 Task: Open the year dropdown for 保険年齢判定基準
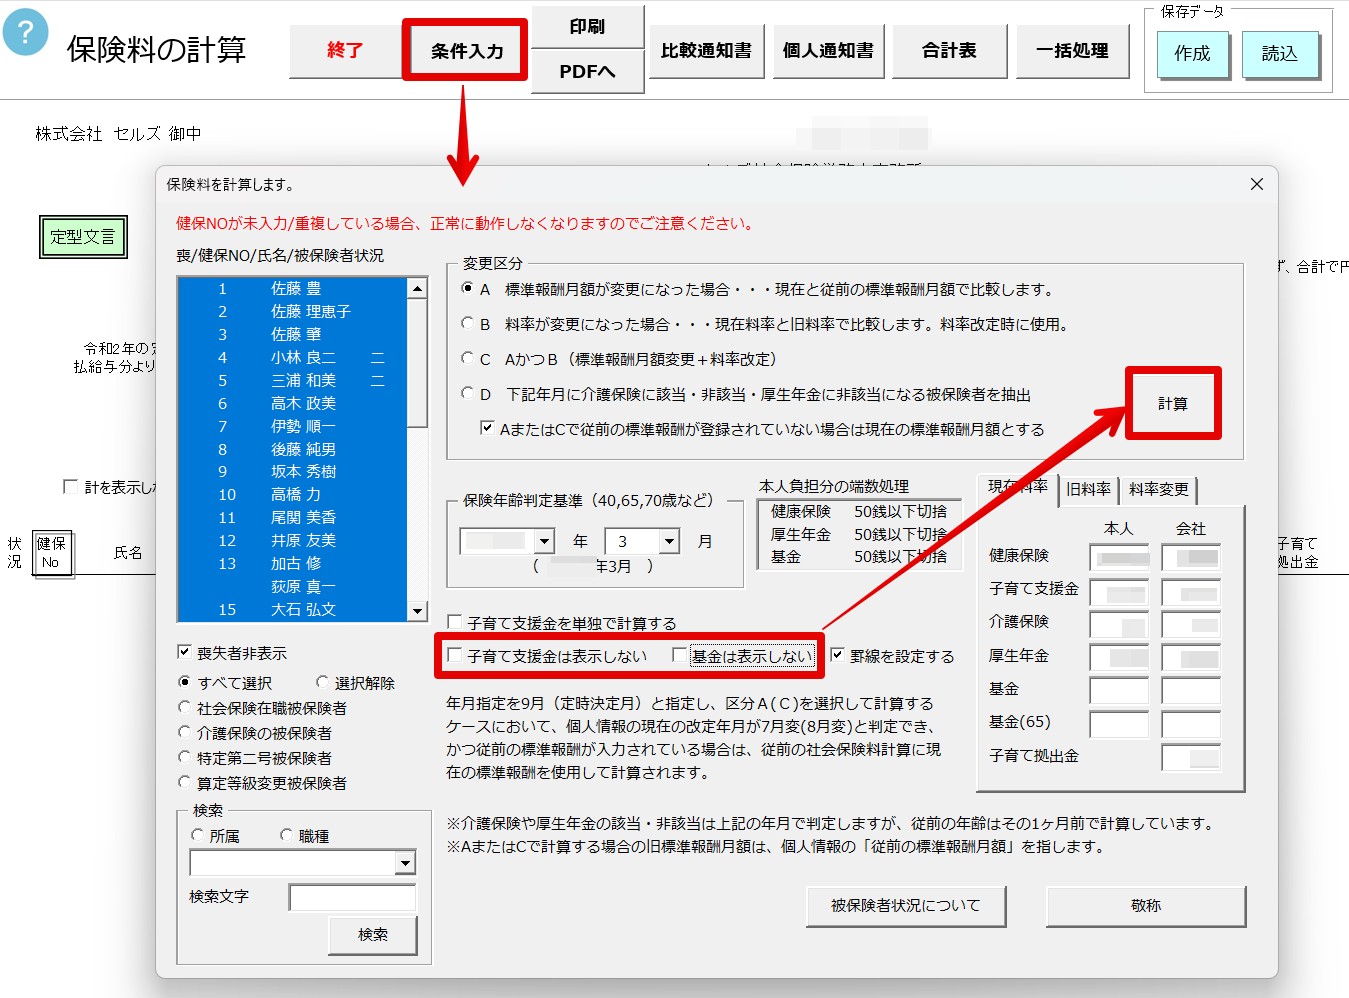click(x=545, y=541)
